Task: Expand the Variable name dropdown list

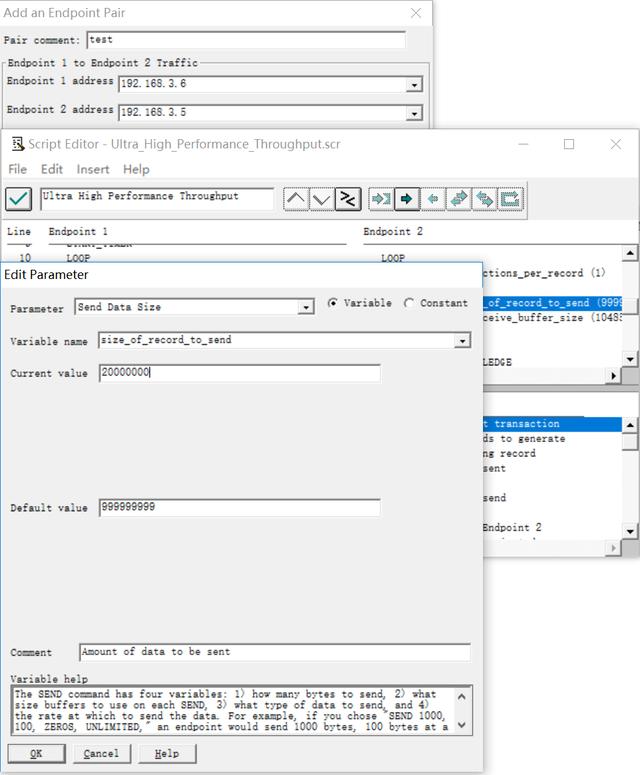Action: coord(462,341)
